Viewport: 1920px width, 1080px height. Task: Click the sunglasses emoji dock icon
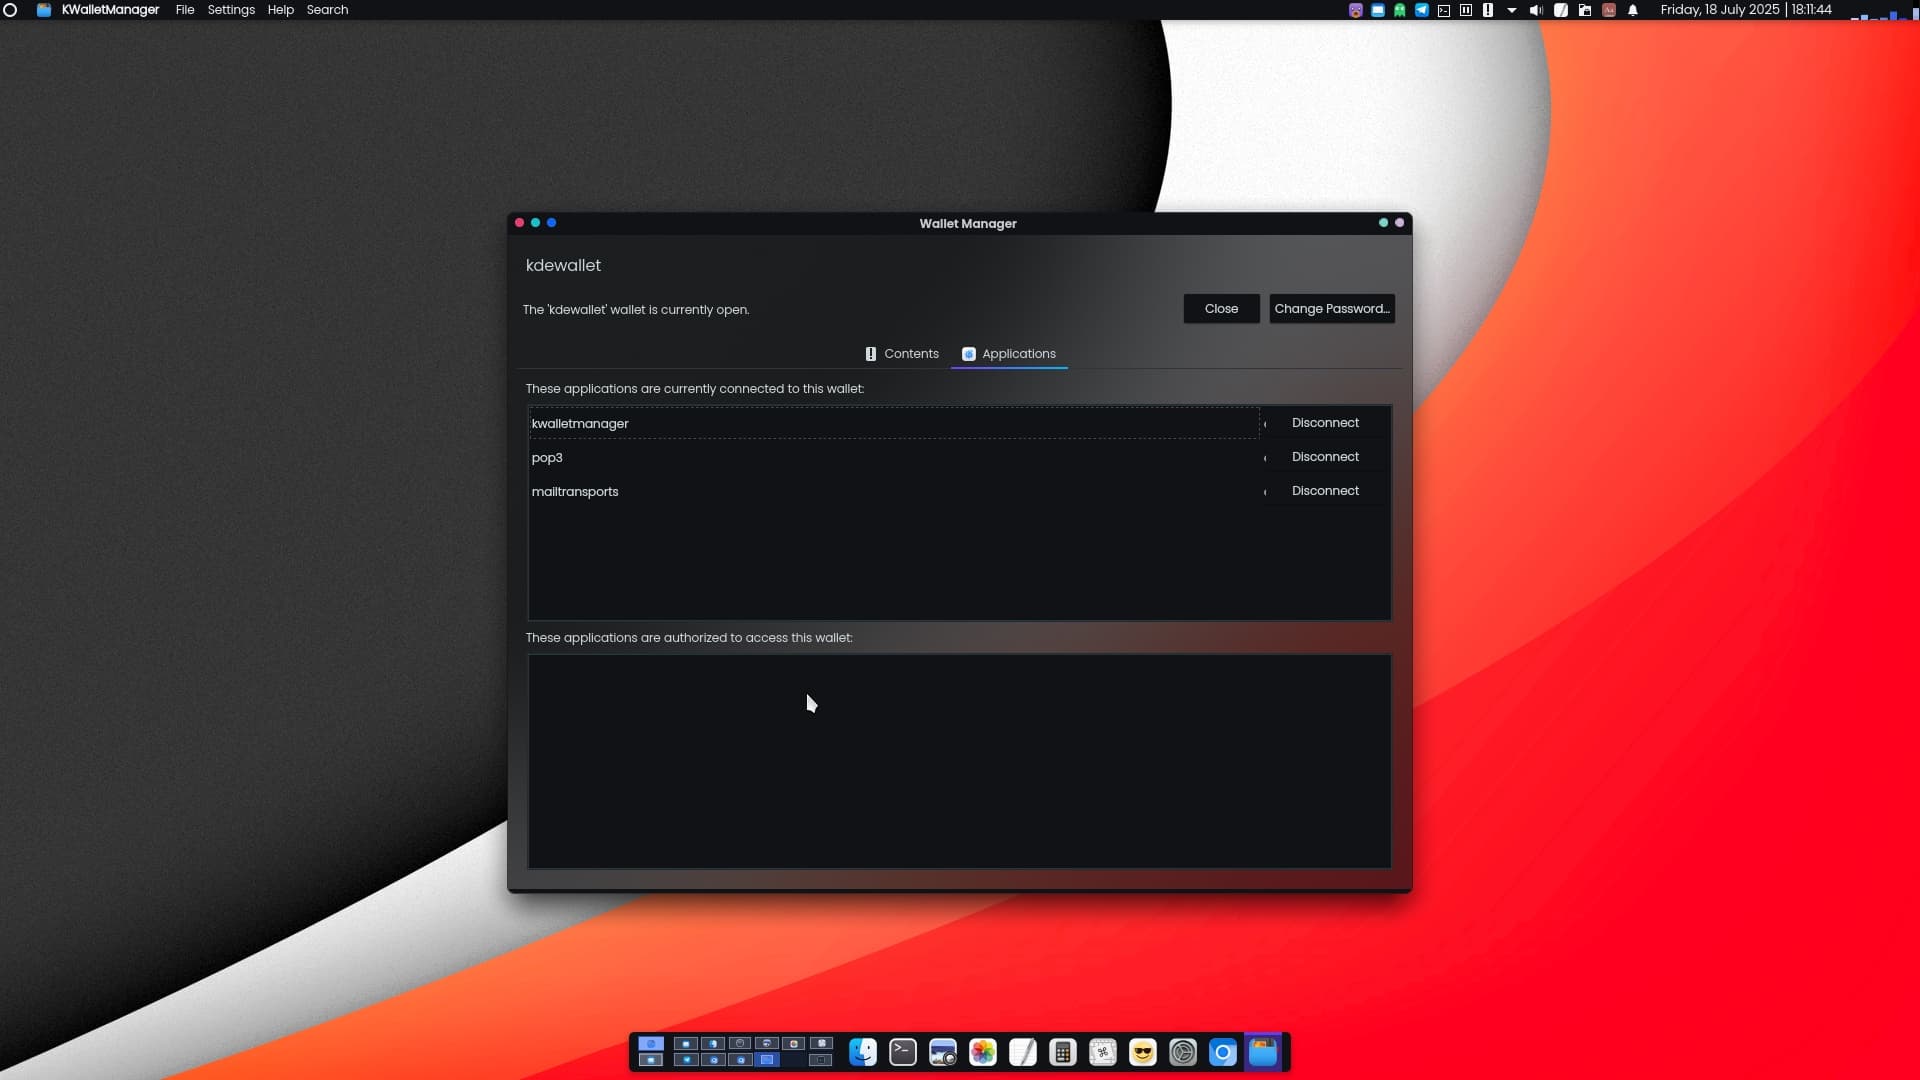1143,1052
